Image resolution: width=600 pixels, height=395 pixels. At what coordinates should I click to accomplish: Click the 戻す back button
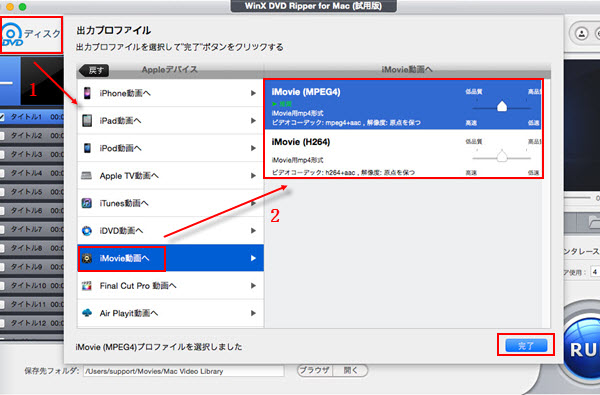[x=94, y=70]
